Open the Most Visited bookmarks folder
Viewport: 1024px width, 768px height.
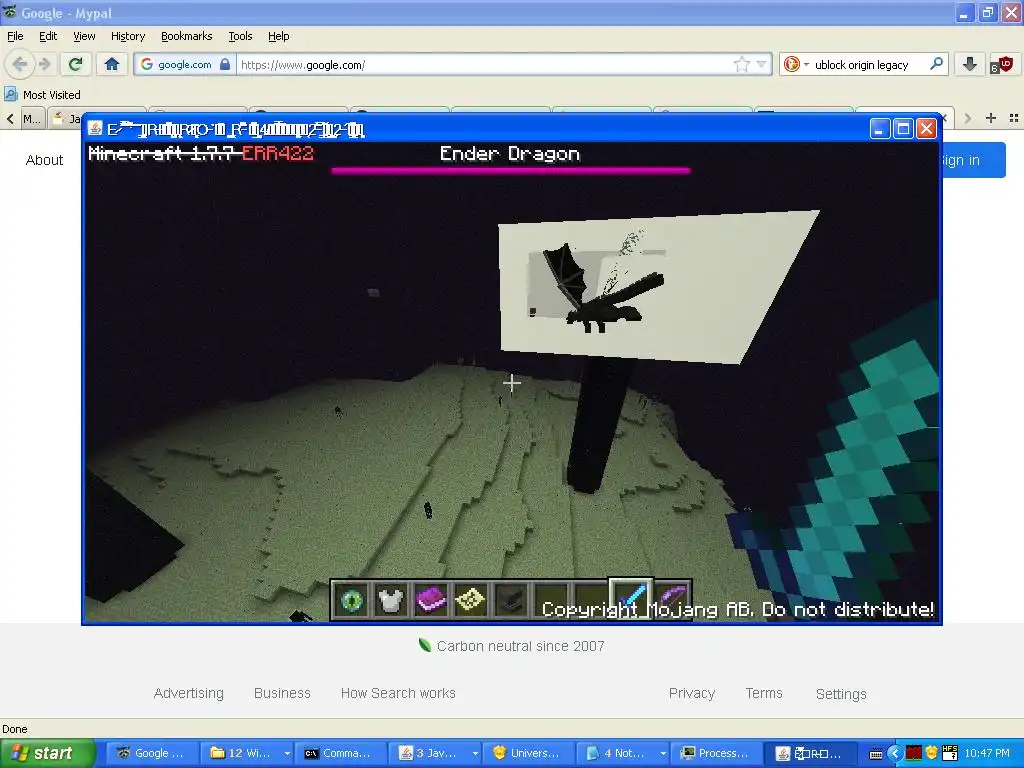pos(42,95)
